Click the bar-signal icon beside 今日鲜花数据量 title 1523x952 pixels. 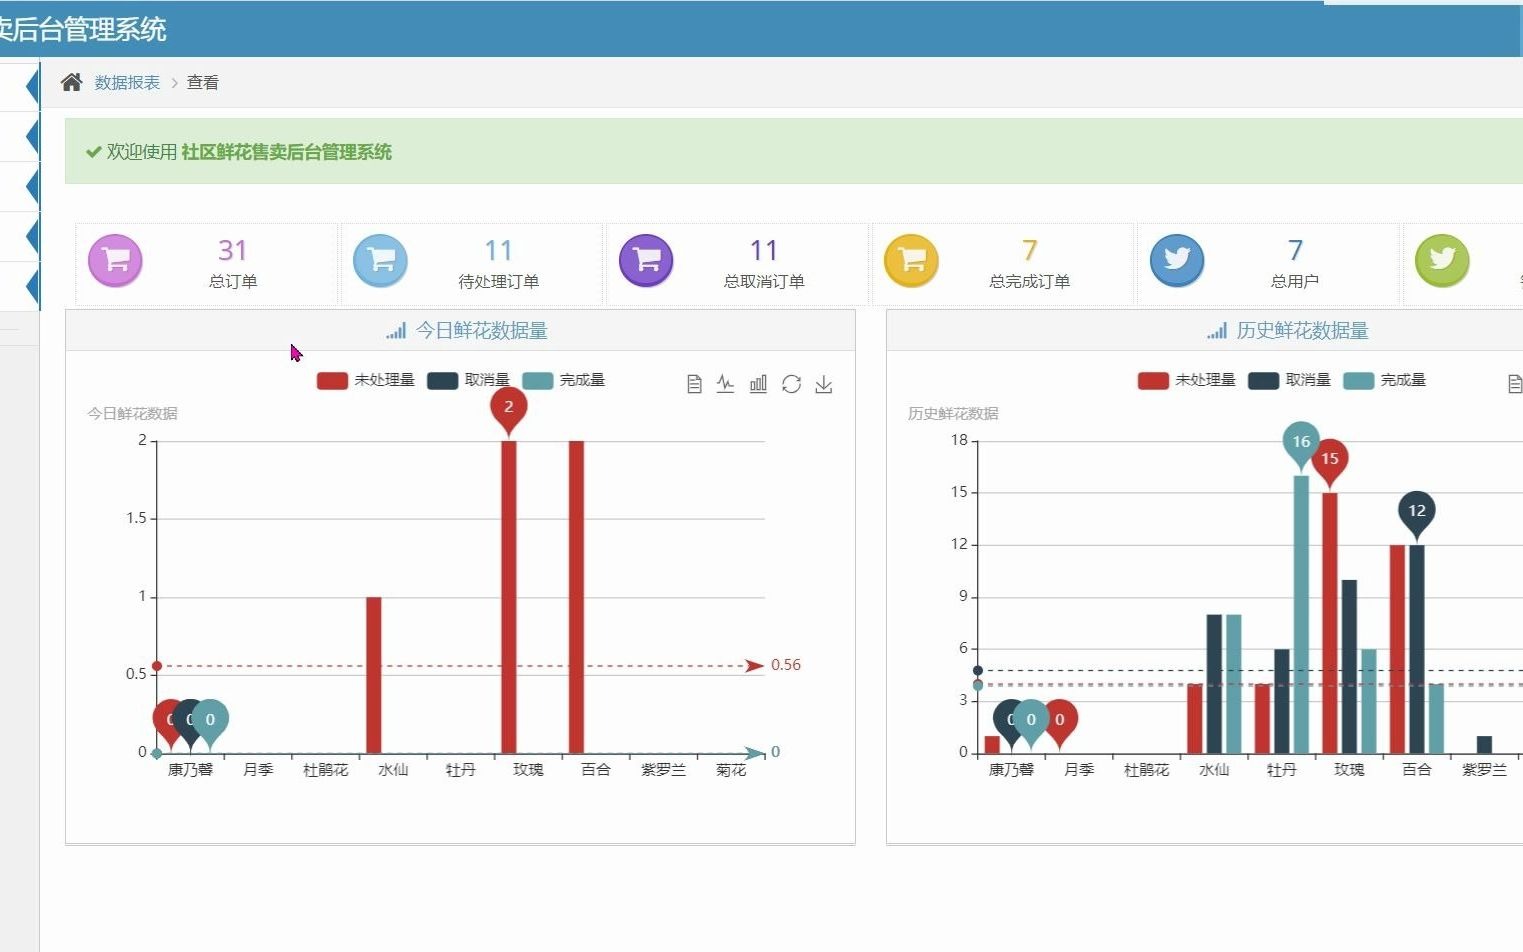point(396,331)
